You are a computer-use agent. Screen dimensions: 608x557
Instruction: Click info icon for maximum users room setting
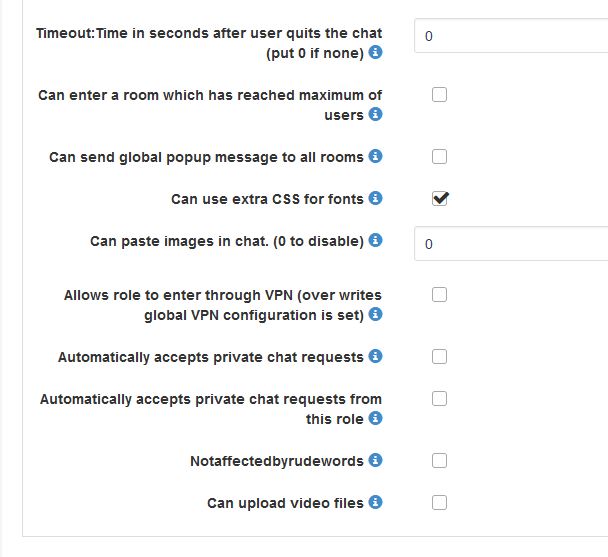[x=375, y=115]
